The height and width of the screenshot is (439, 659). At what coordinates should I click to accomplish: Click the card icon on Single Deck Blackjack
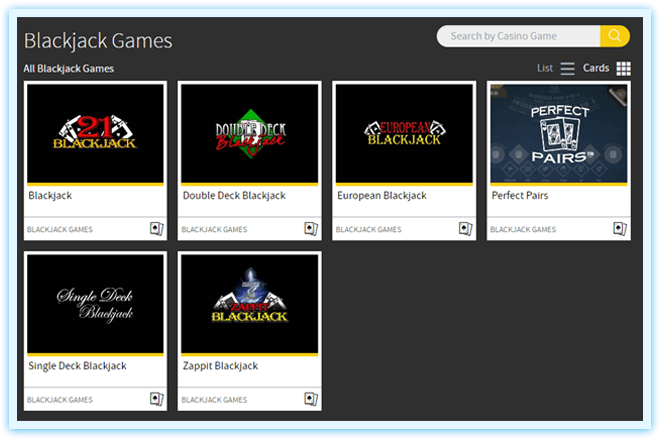[x=157, y=399]
